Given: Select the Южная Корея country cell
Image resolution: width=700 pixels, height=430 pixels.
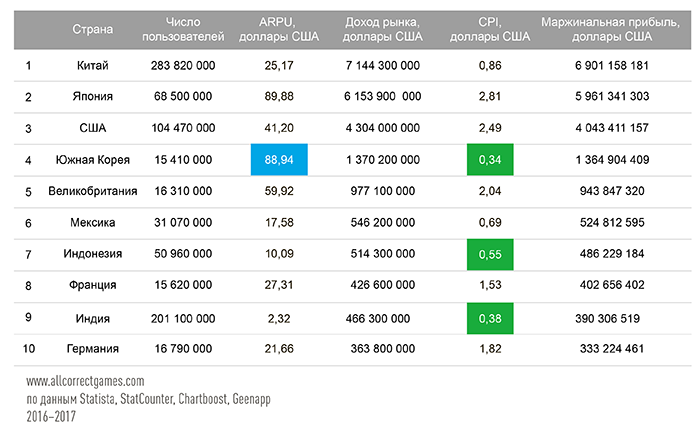Looking at the screenshot, I should pyautogui.click(x=92, y=160).
